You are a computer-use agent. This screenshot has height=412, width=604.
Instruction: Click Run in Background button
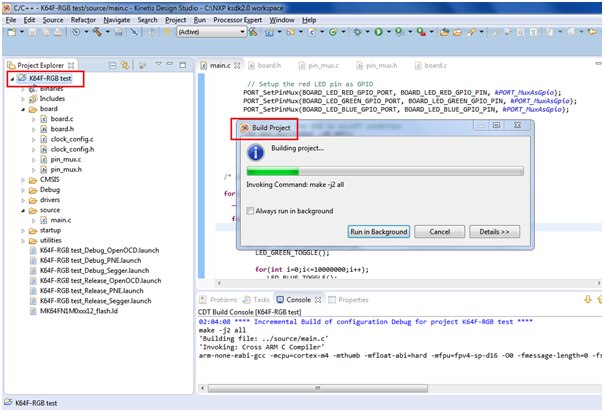point(378,232)
